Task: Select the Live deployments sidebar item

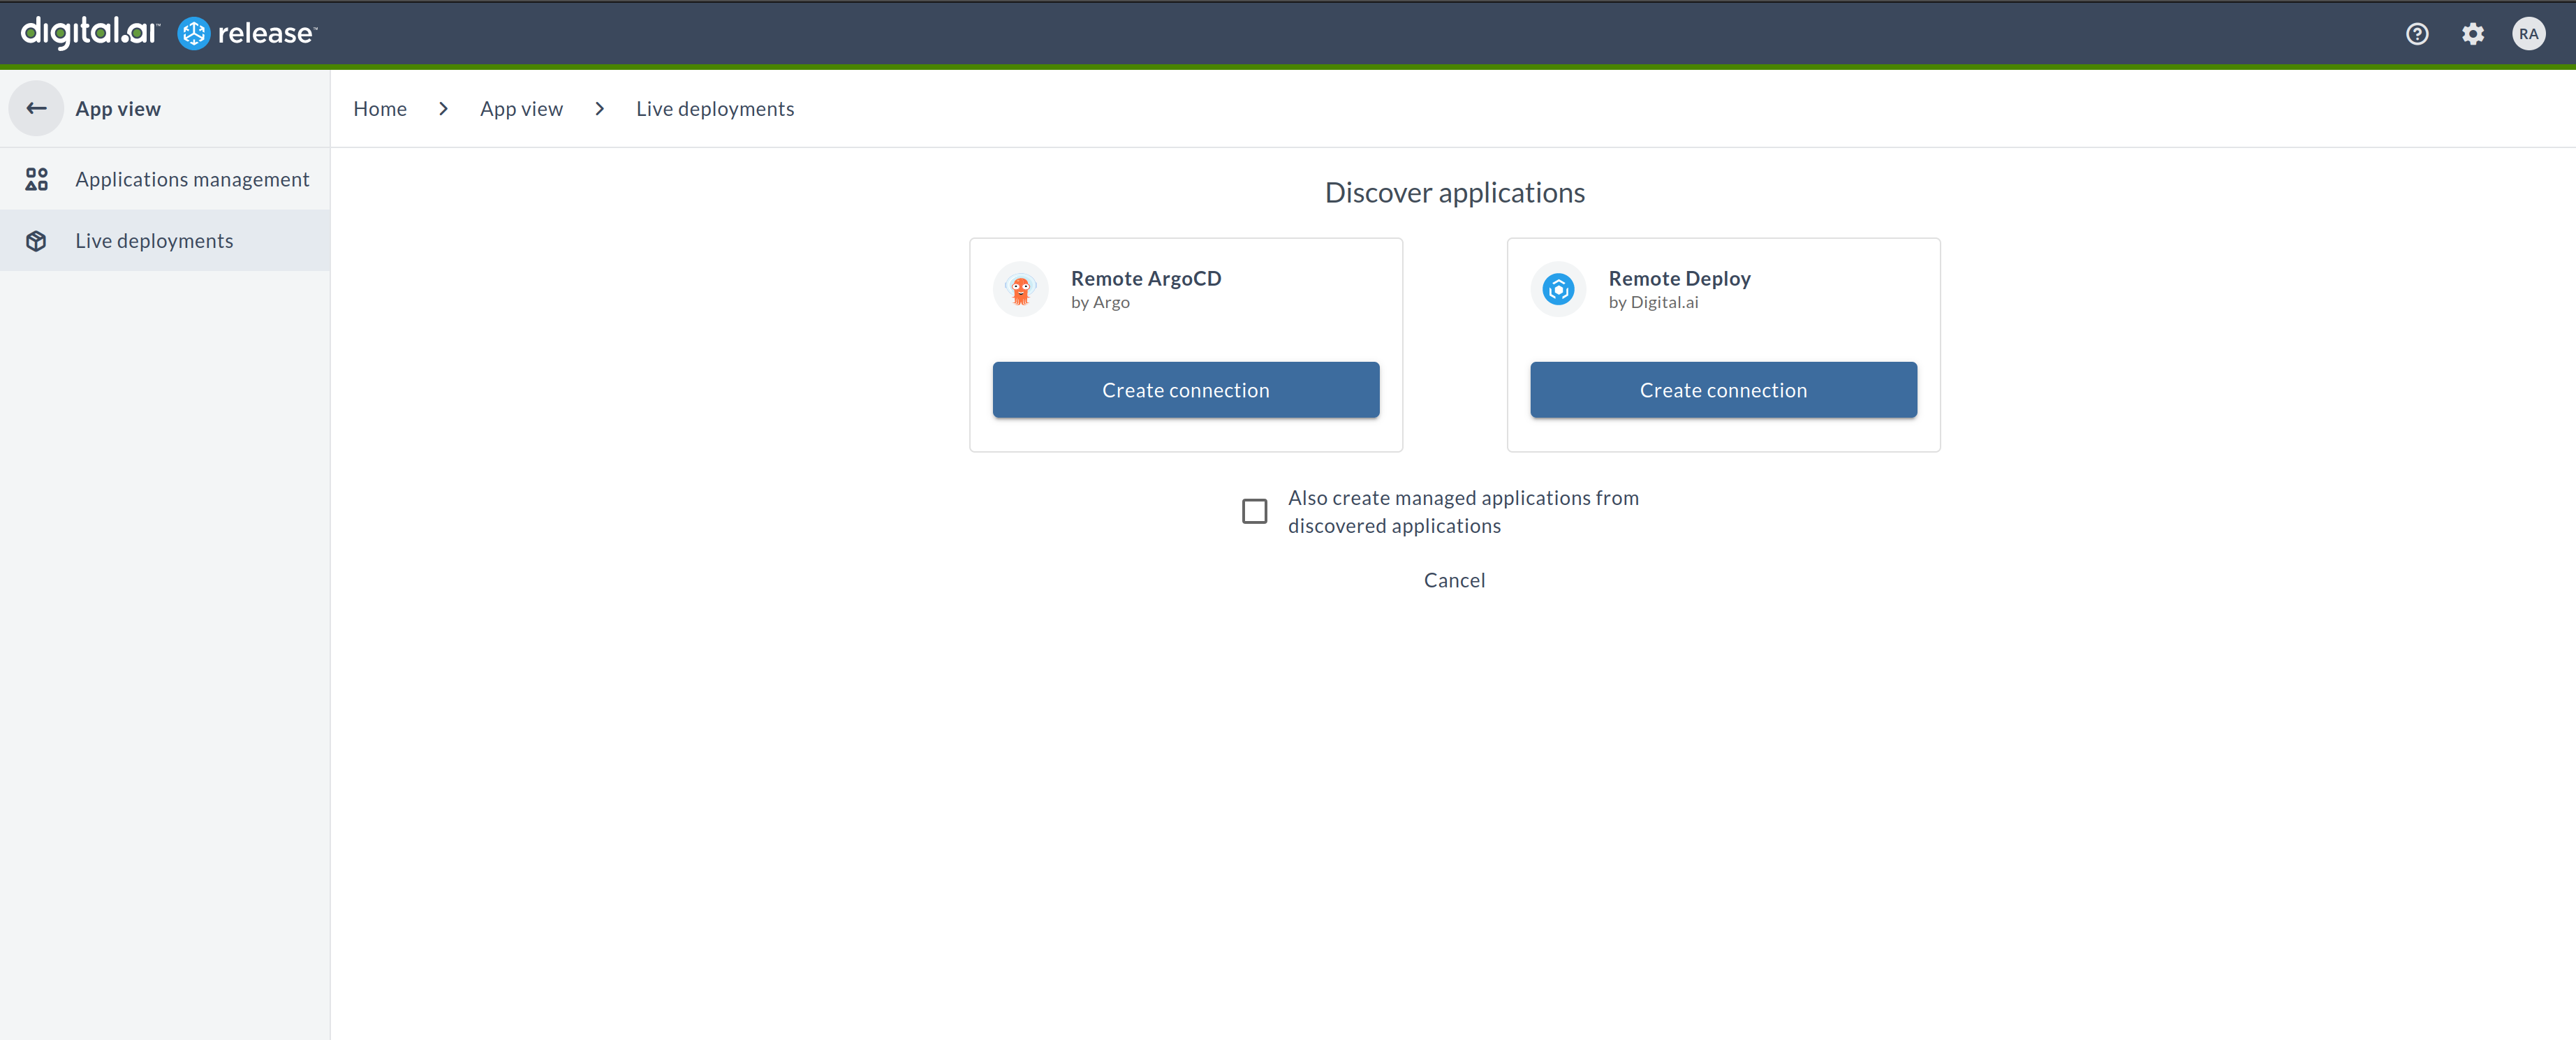Action: [x=153, y=238]
